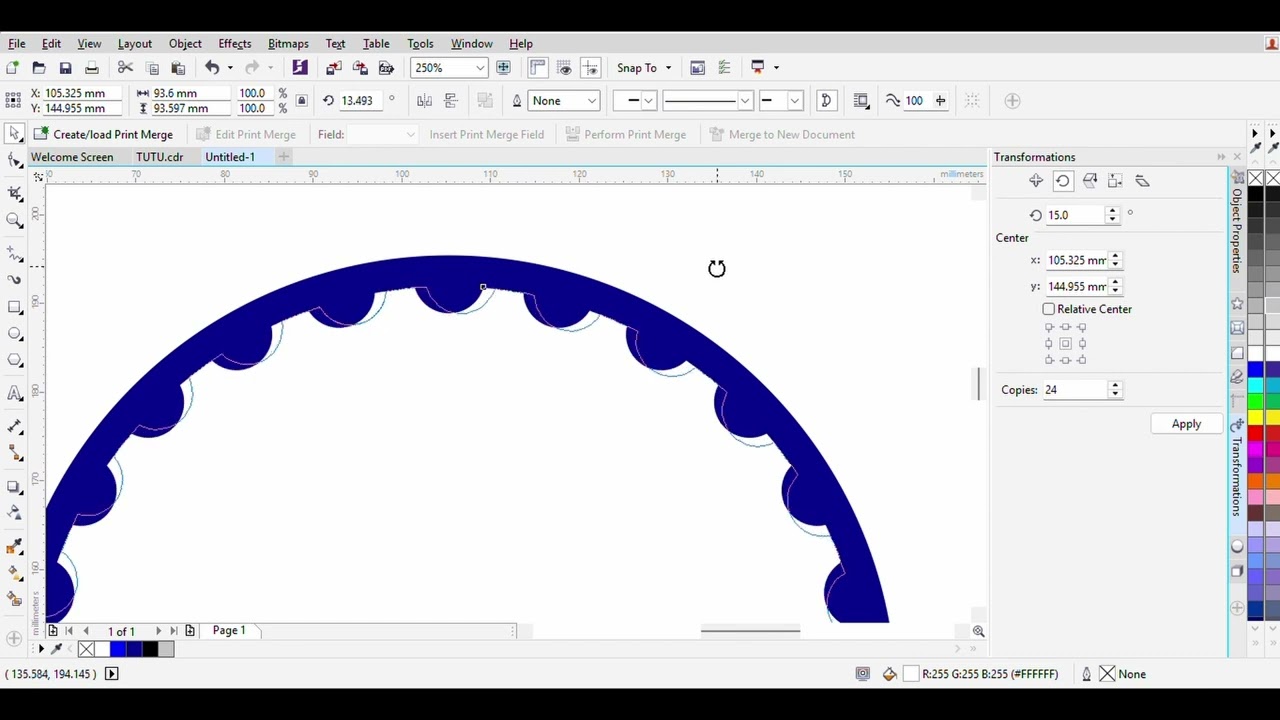
Task: Select the center anchor point in grid
Action: pyautogui.click(x=1065, y=344)
